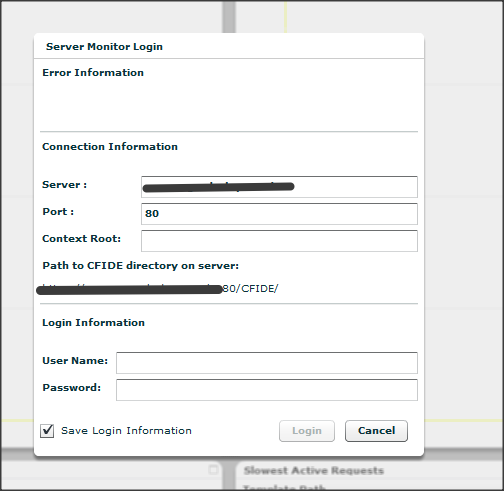
Task: Click the Template Path column header
Action: tap(284, 488)
